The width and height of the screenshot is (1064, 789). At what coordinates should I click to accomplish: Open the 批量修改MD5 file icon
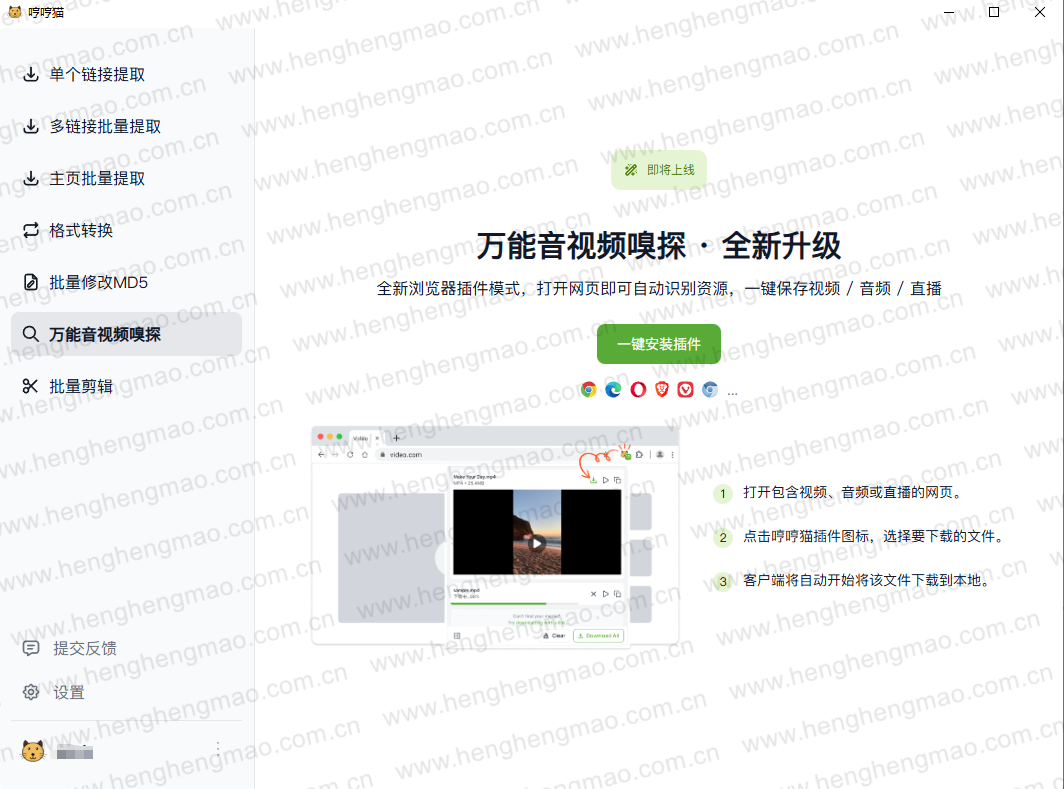pos(31,283)
